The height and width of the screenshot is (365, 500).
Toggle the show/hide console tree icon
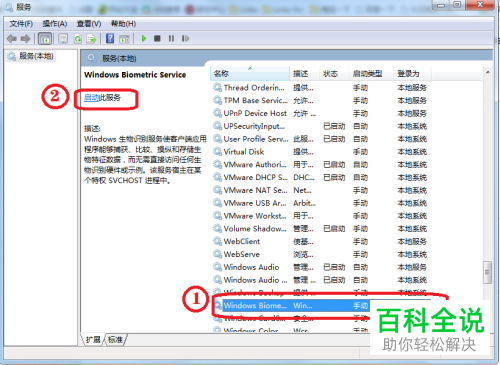45,39
